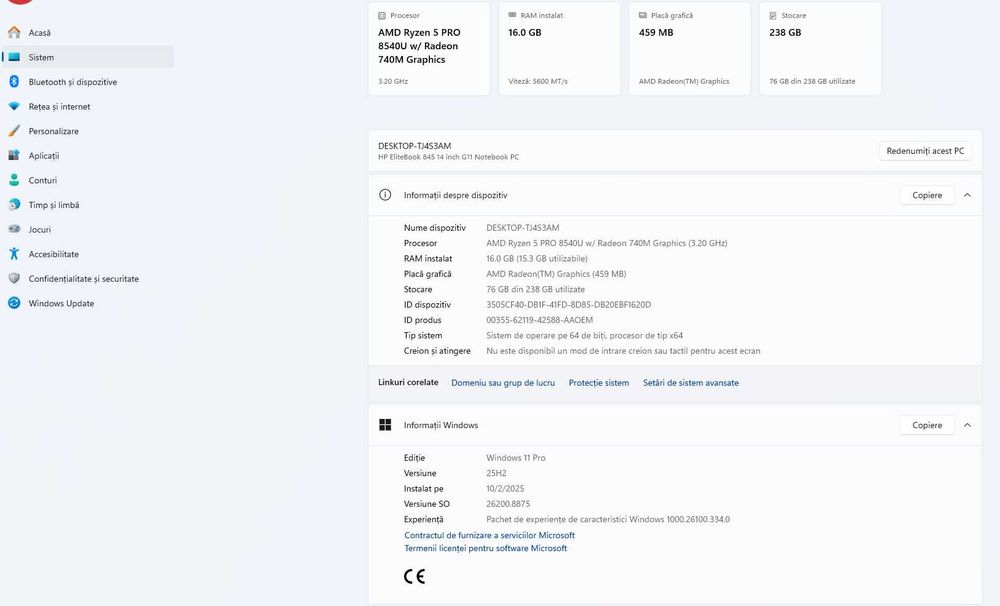
Task: Click 76 GB din 238 GB utilizate in card
Action: click(812, 81)
